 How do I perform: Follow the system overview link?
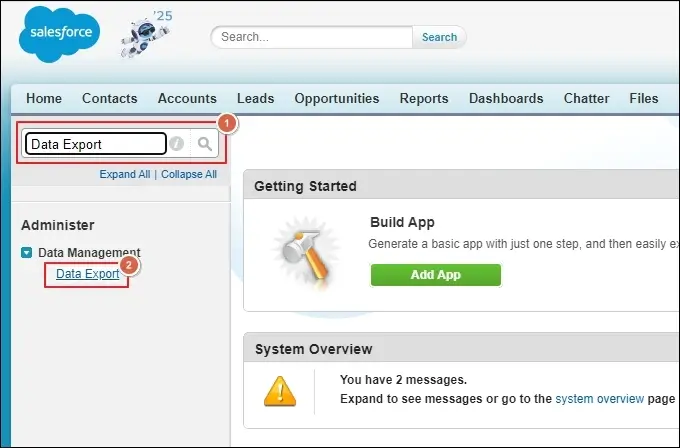tap(599, 398)
